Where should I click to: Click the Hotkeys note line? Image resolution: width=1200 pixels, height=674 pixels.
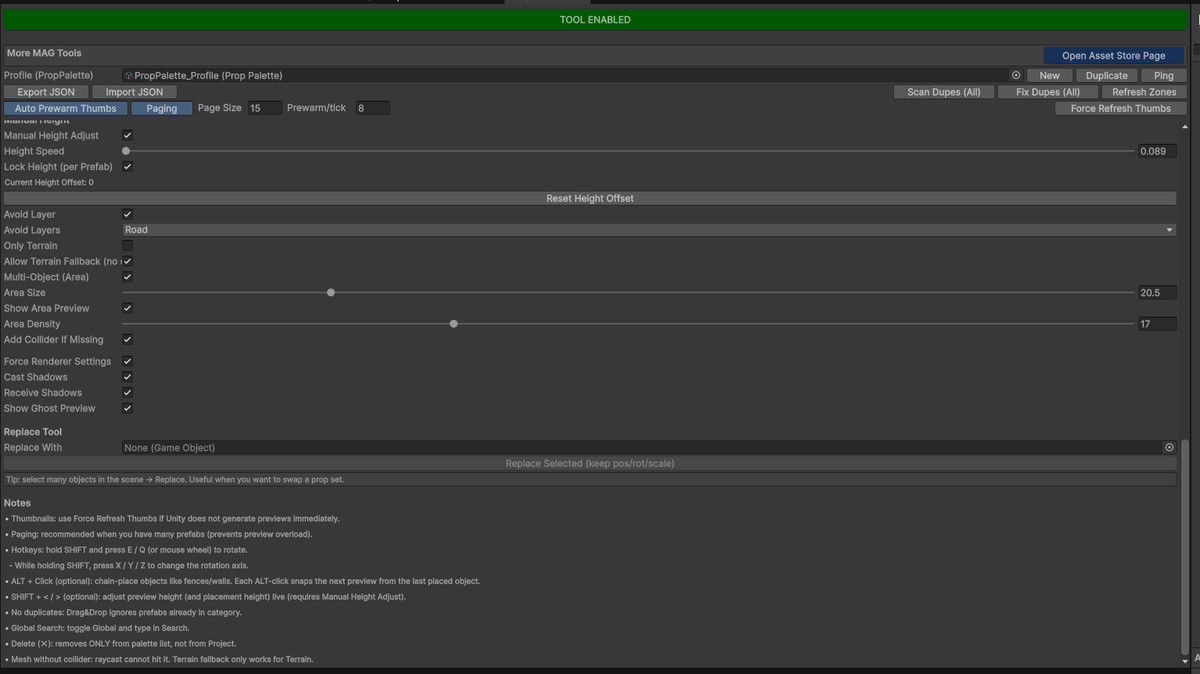tap(125, 550)
